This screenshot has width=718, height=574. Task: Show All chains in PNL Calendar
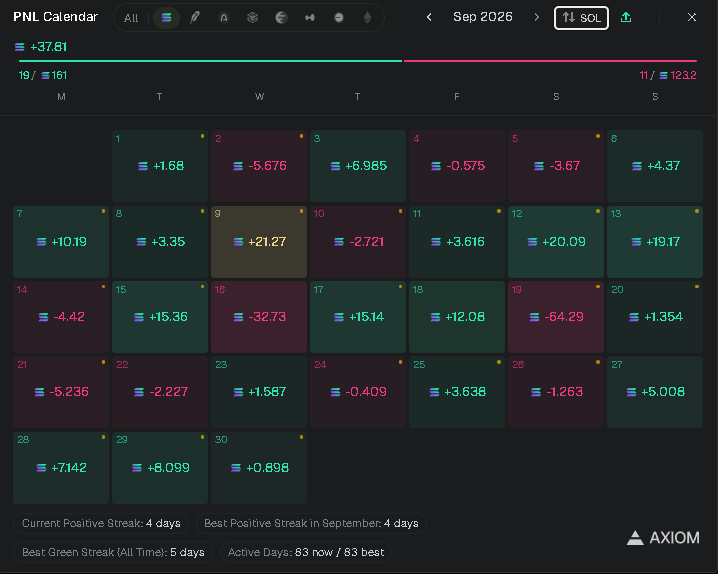click(131, 18)
